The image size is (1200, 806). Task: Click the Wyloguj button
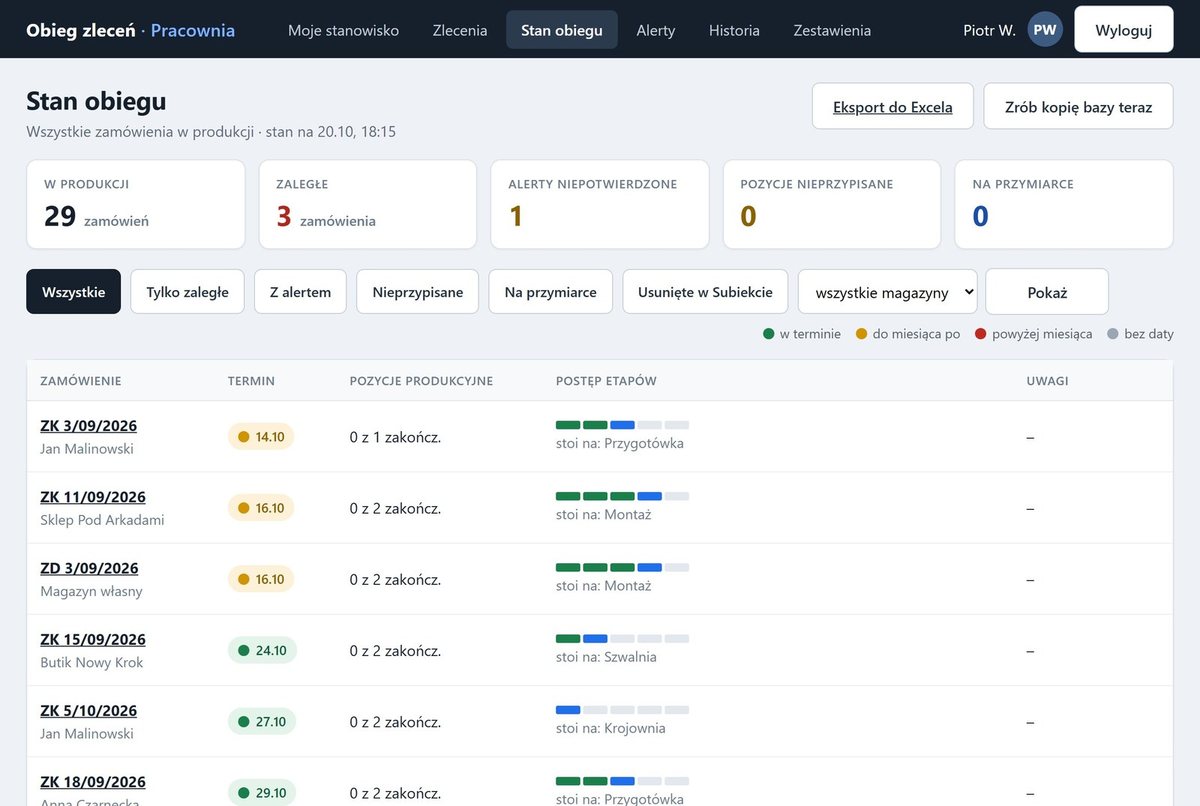pyautogui.click(x=1124, y=30)
